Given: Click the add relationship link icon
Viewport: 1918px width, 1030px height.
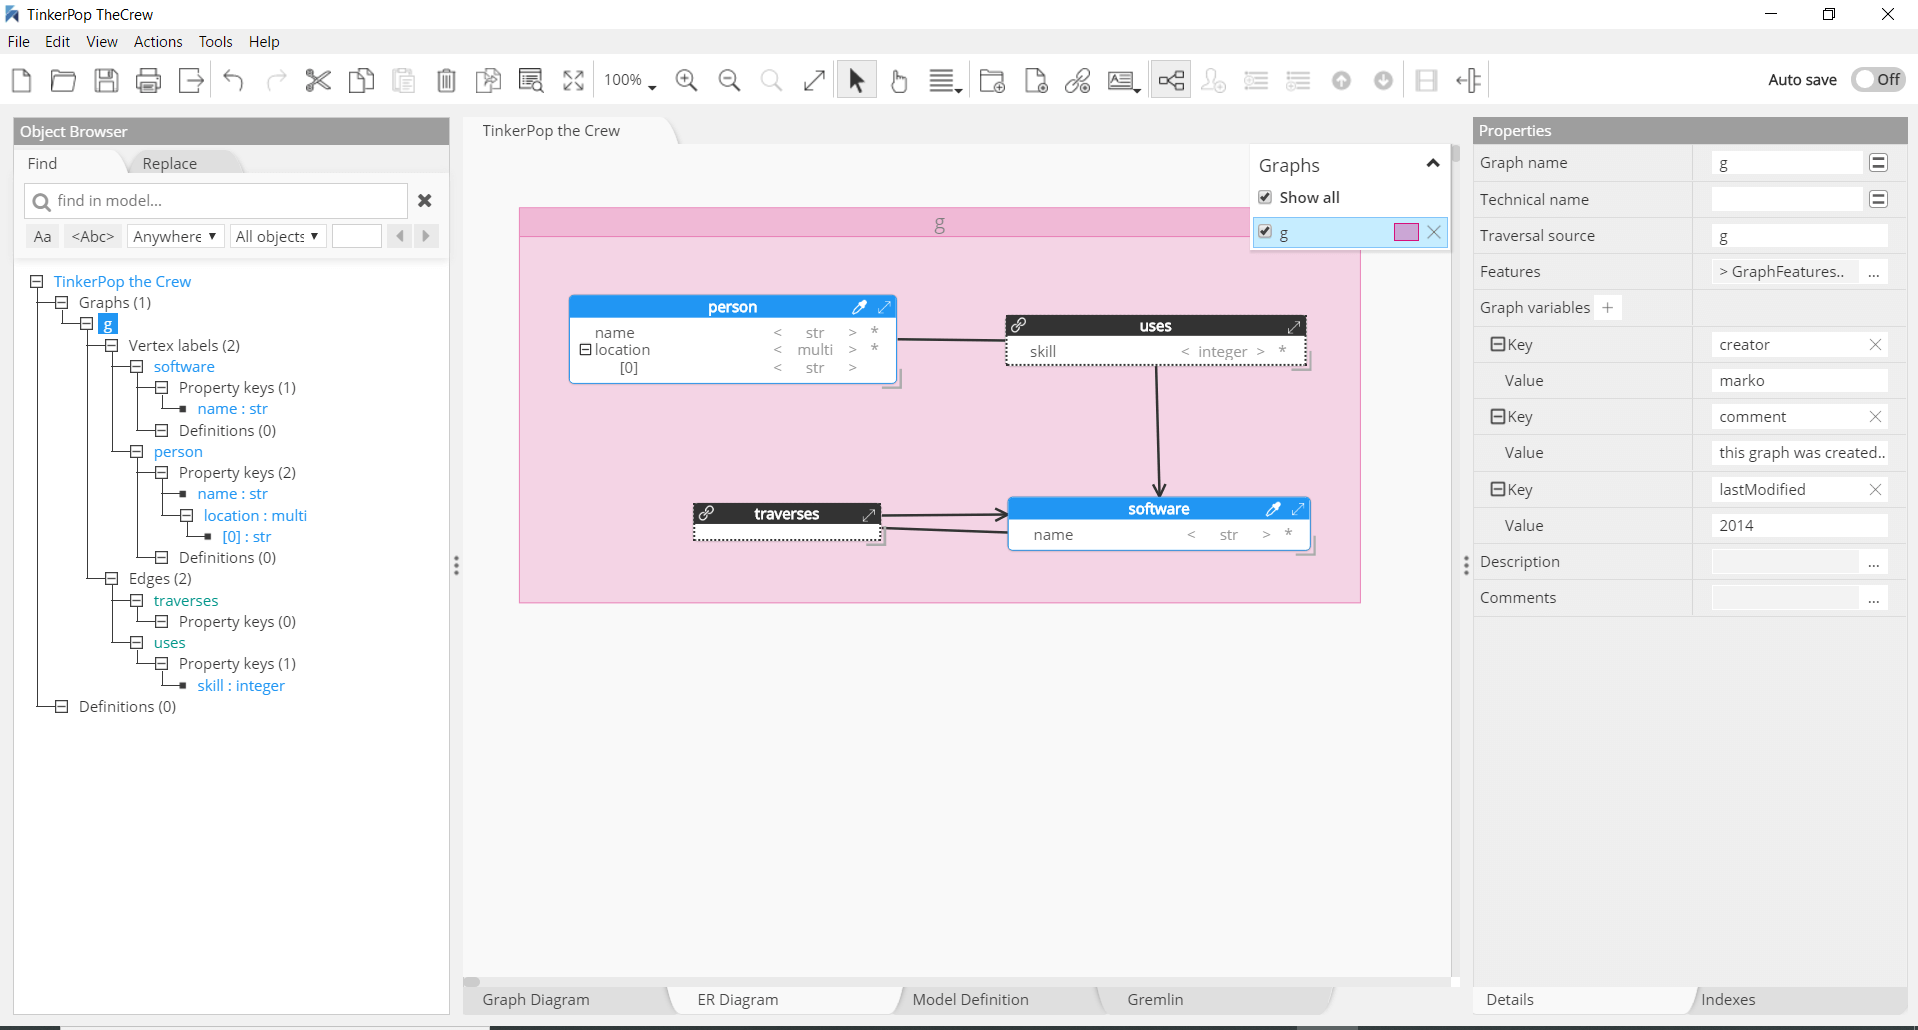Looking at the screenshot, I should click(x=1078, y=80).
